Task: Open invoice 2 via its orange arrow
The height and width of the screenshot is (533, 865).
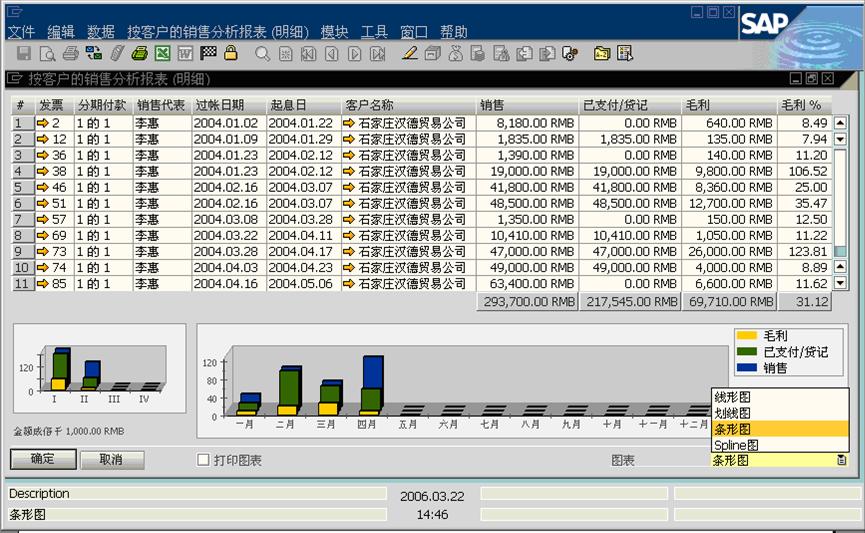Action: 42,123
